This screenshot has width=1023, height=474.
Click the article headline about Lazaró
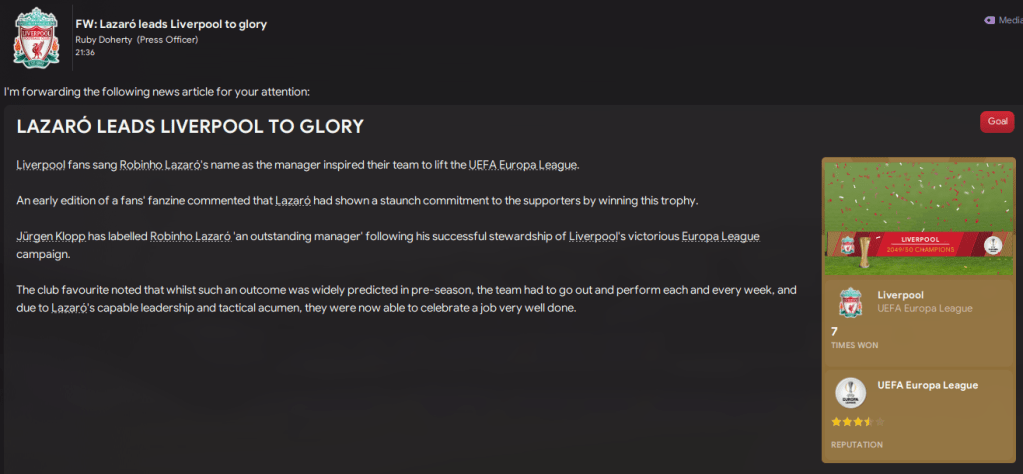point(190,127)
